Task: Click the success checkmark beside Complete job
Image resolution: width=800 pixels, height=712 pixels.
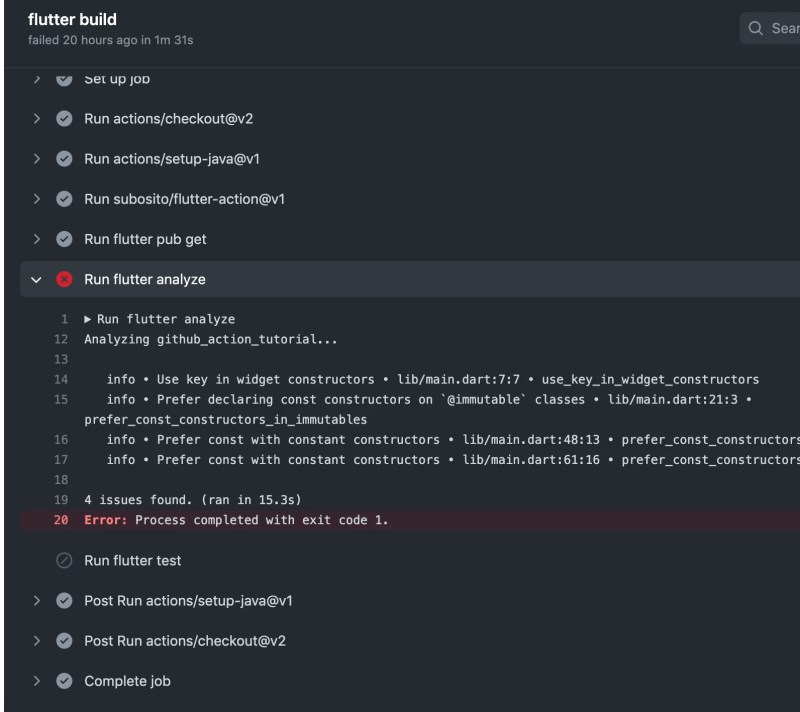Action: coord(64,681)
